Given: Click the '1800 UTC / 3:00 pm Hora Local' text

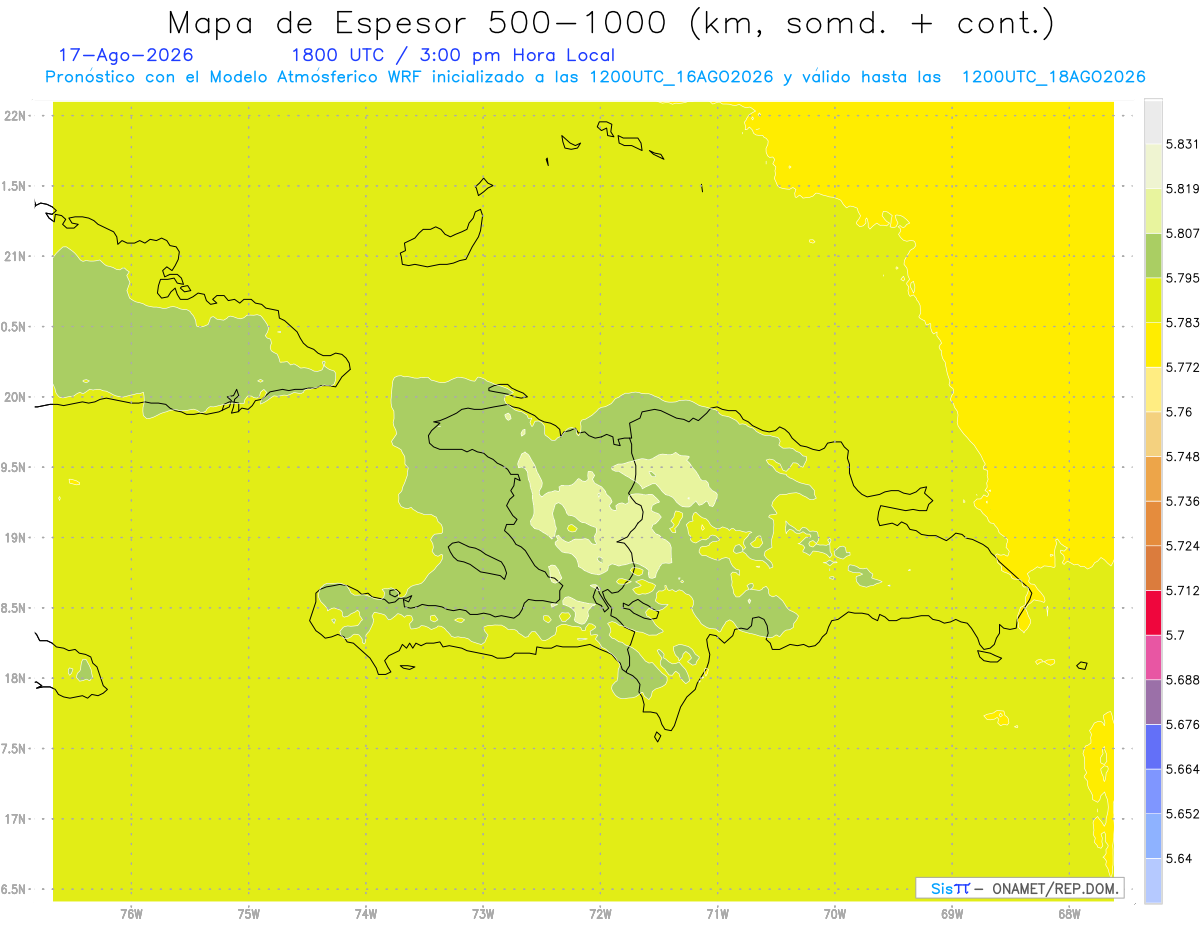Looking at the screenshot, I should click(x=453, y=56).
